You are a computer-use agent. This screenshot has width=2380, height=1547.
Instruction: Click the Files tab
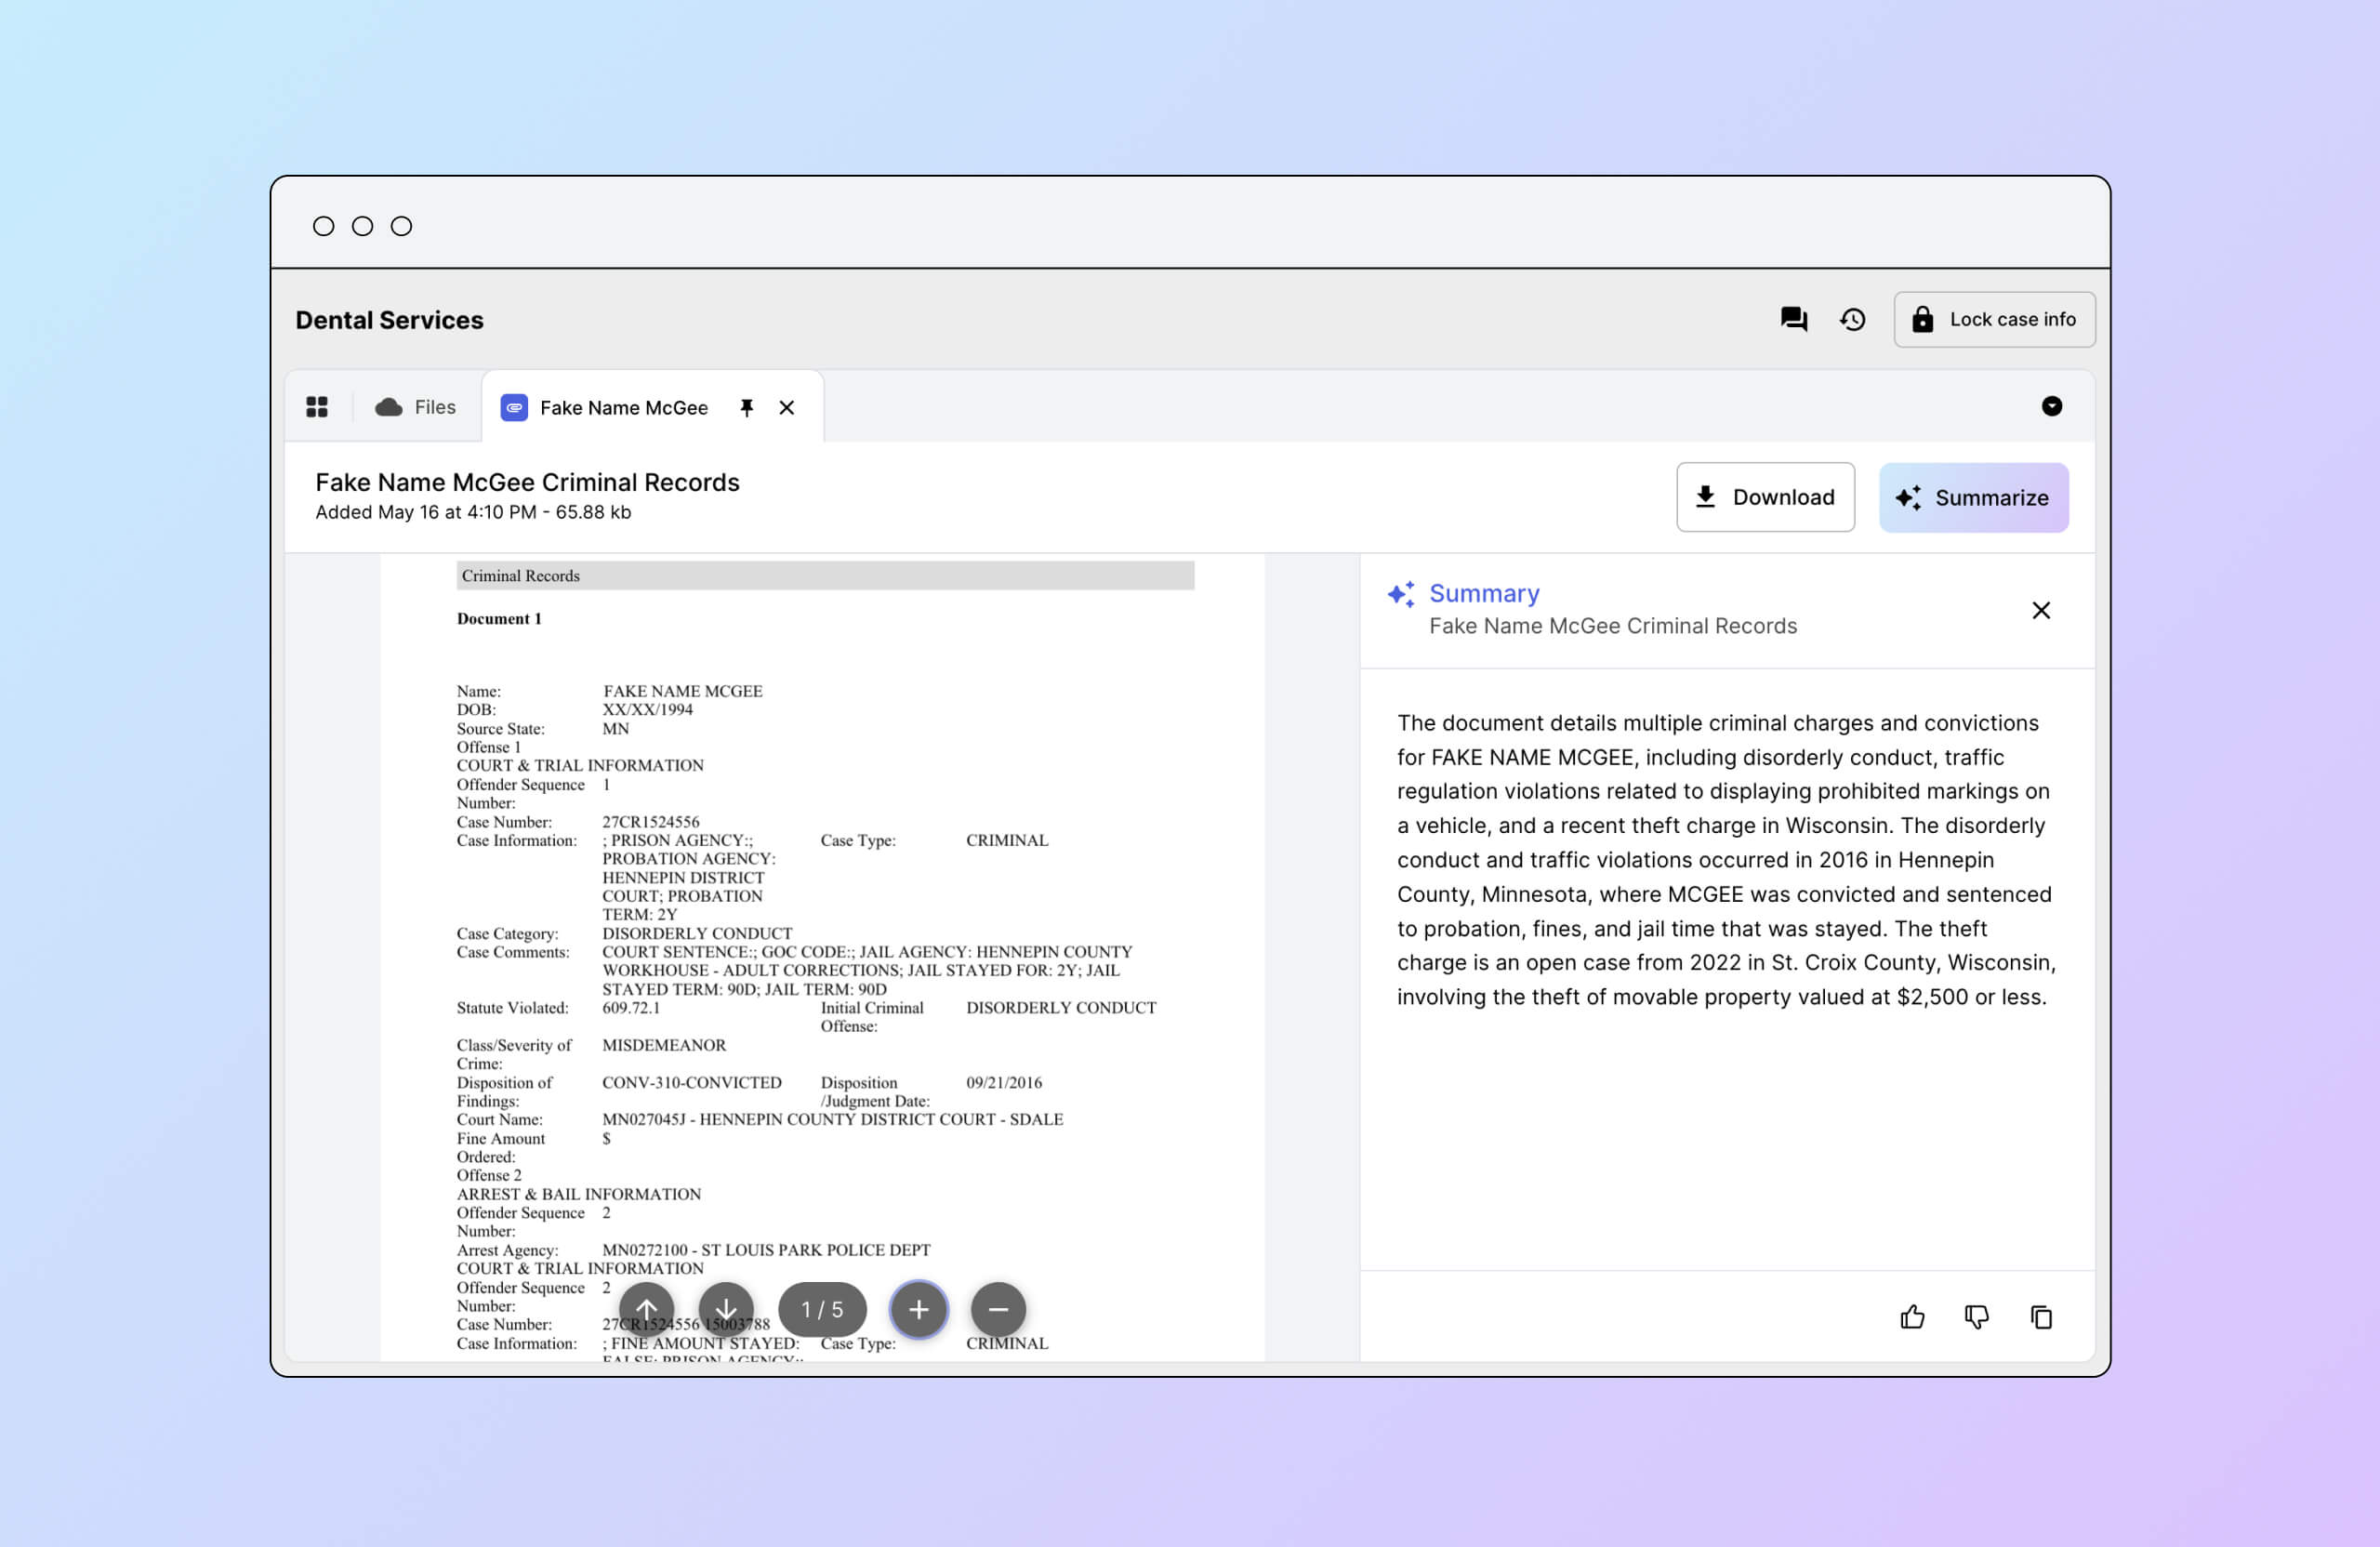pyautogui.click(x=413, y=406)
